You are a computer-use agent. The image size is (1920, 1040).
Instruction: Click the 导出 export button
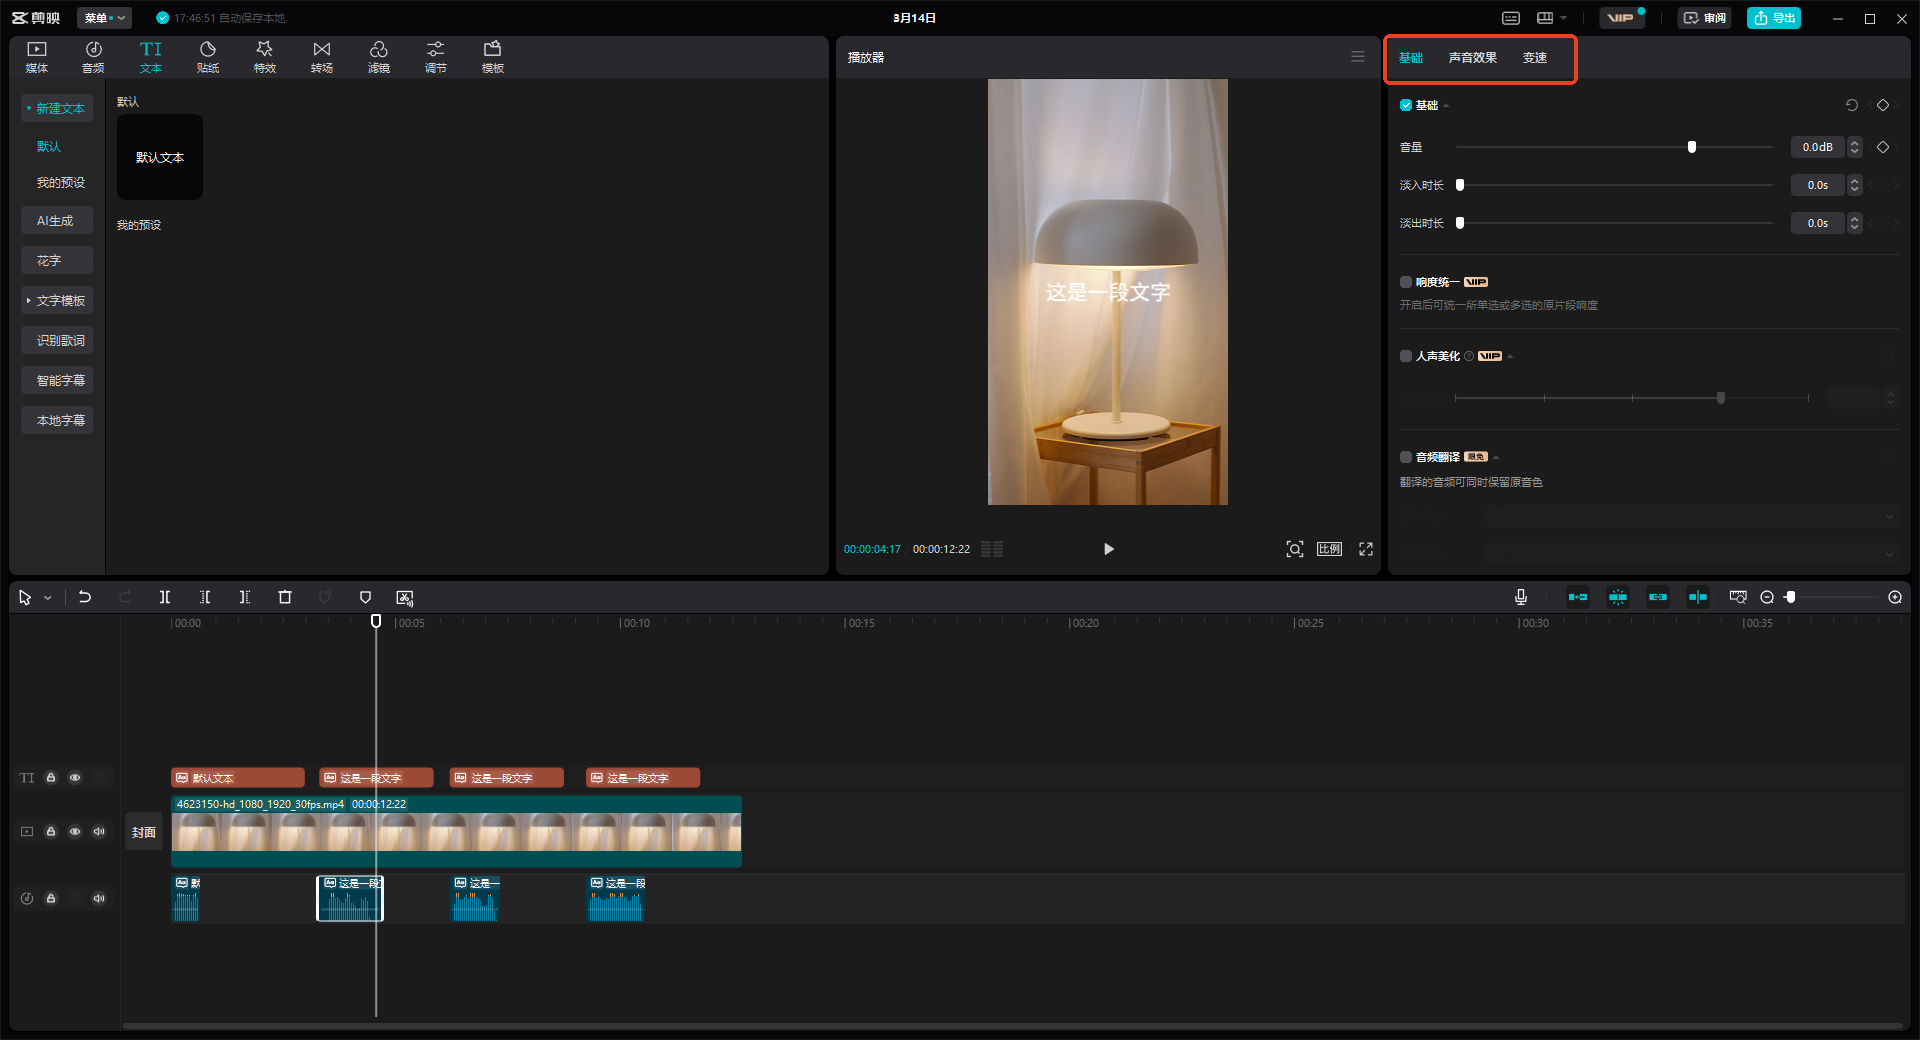tap(1774, 18)
